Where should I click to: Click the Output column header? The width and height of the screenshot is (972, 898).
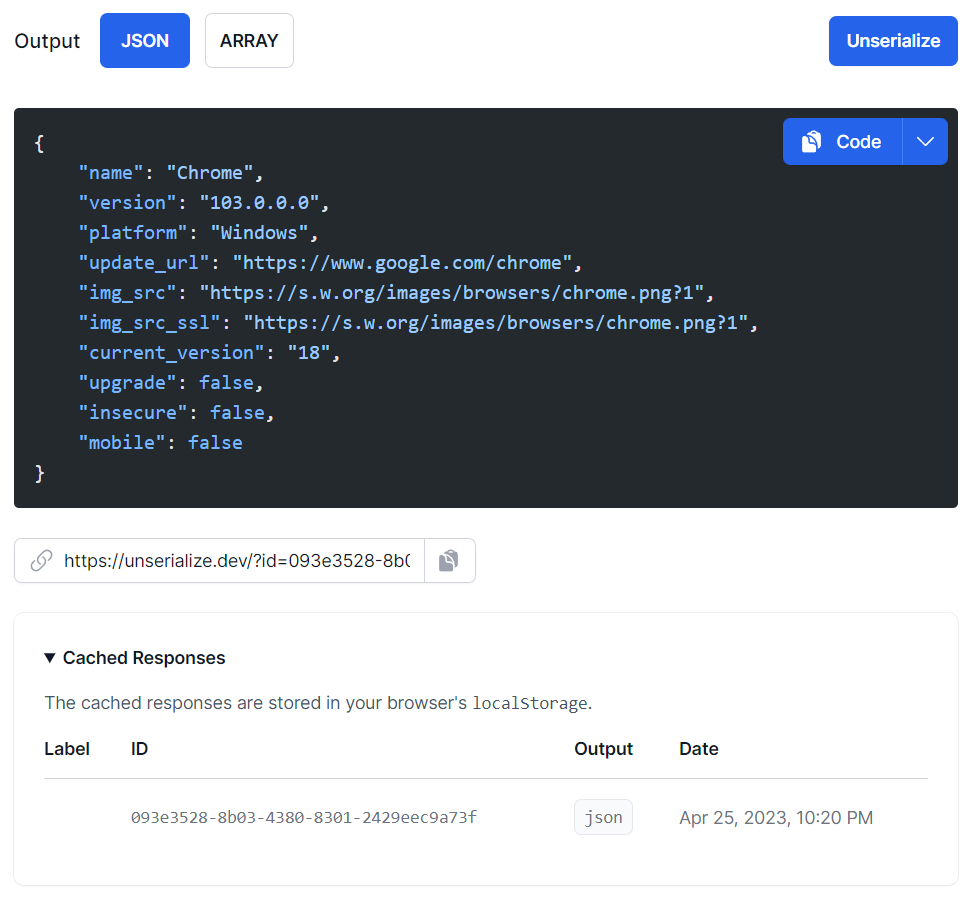coord(603,749)
